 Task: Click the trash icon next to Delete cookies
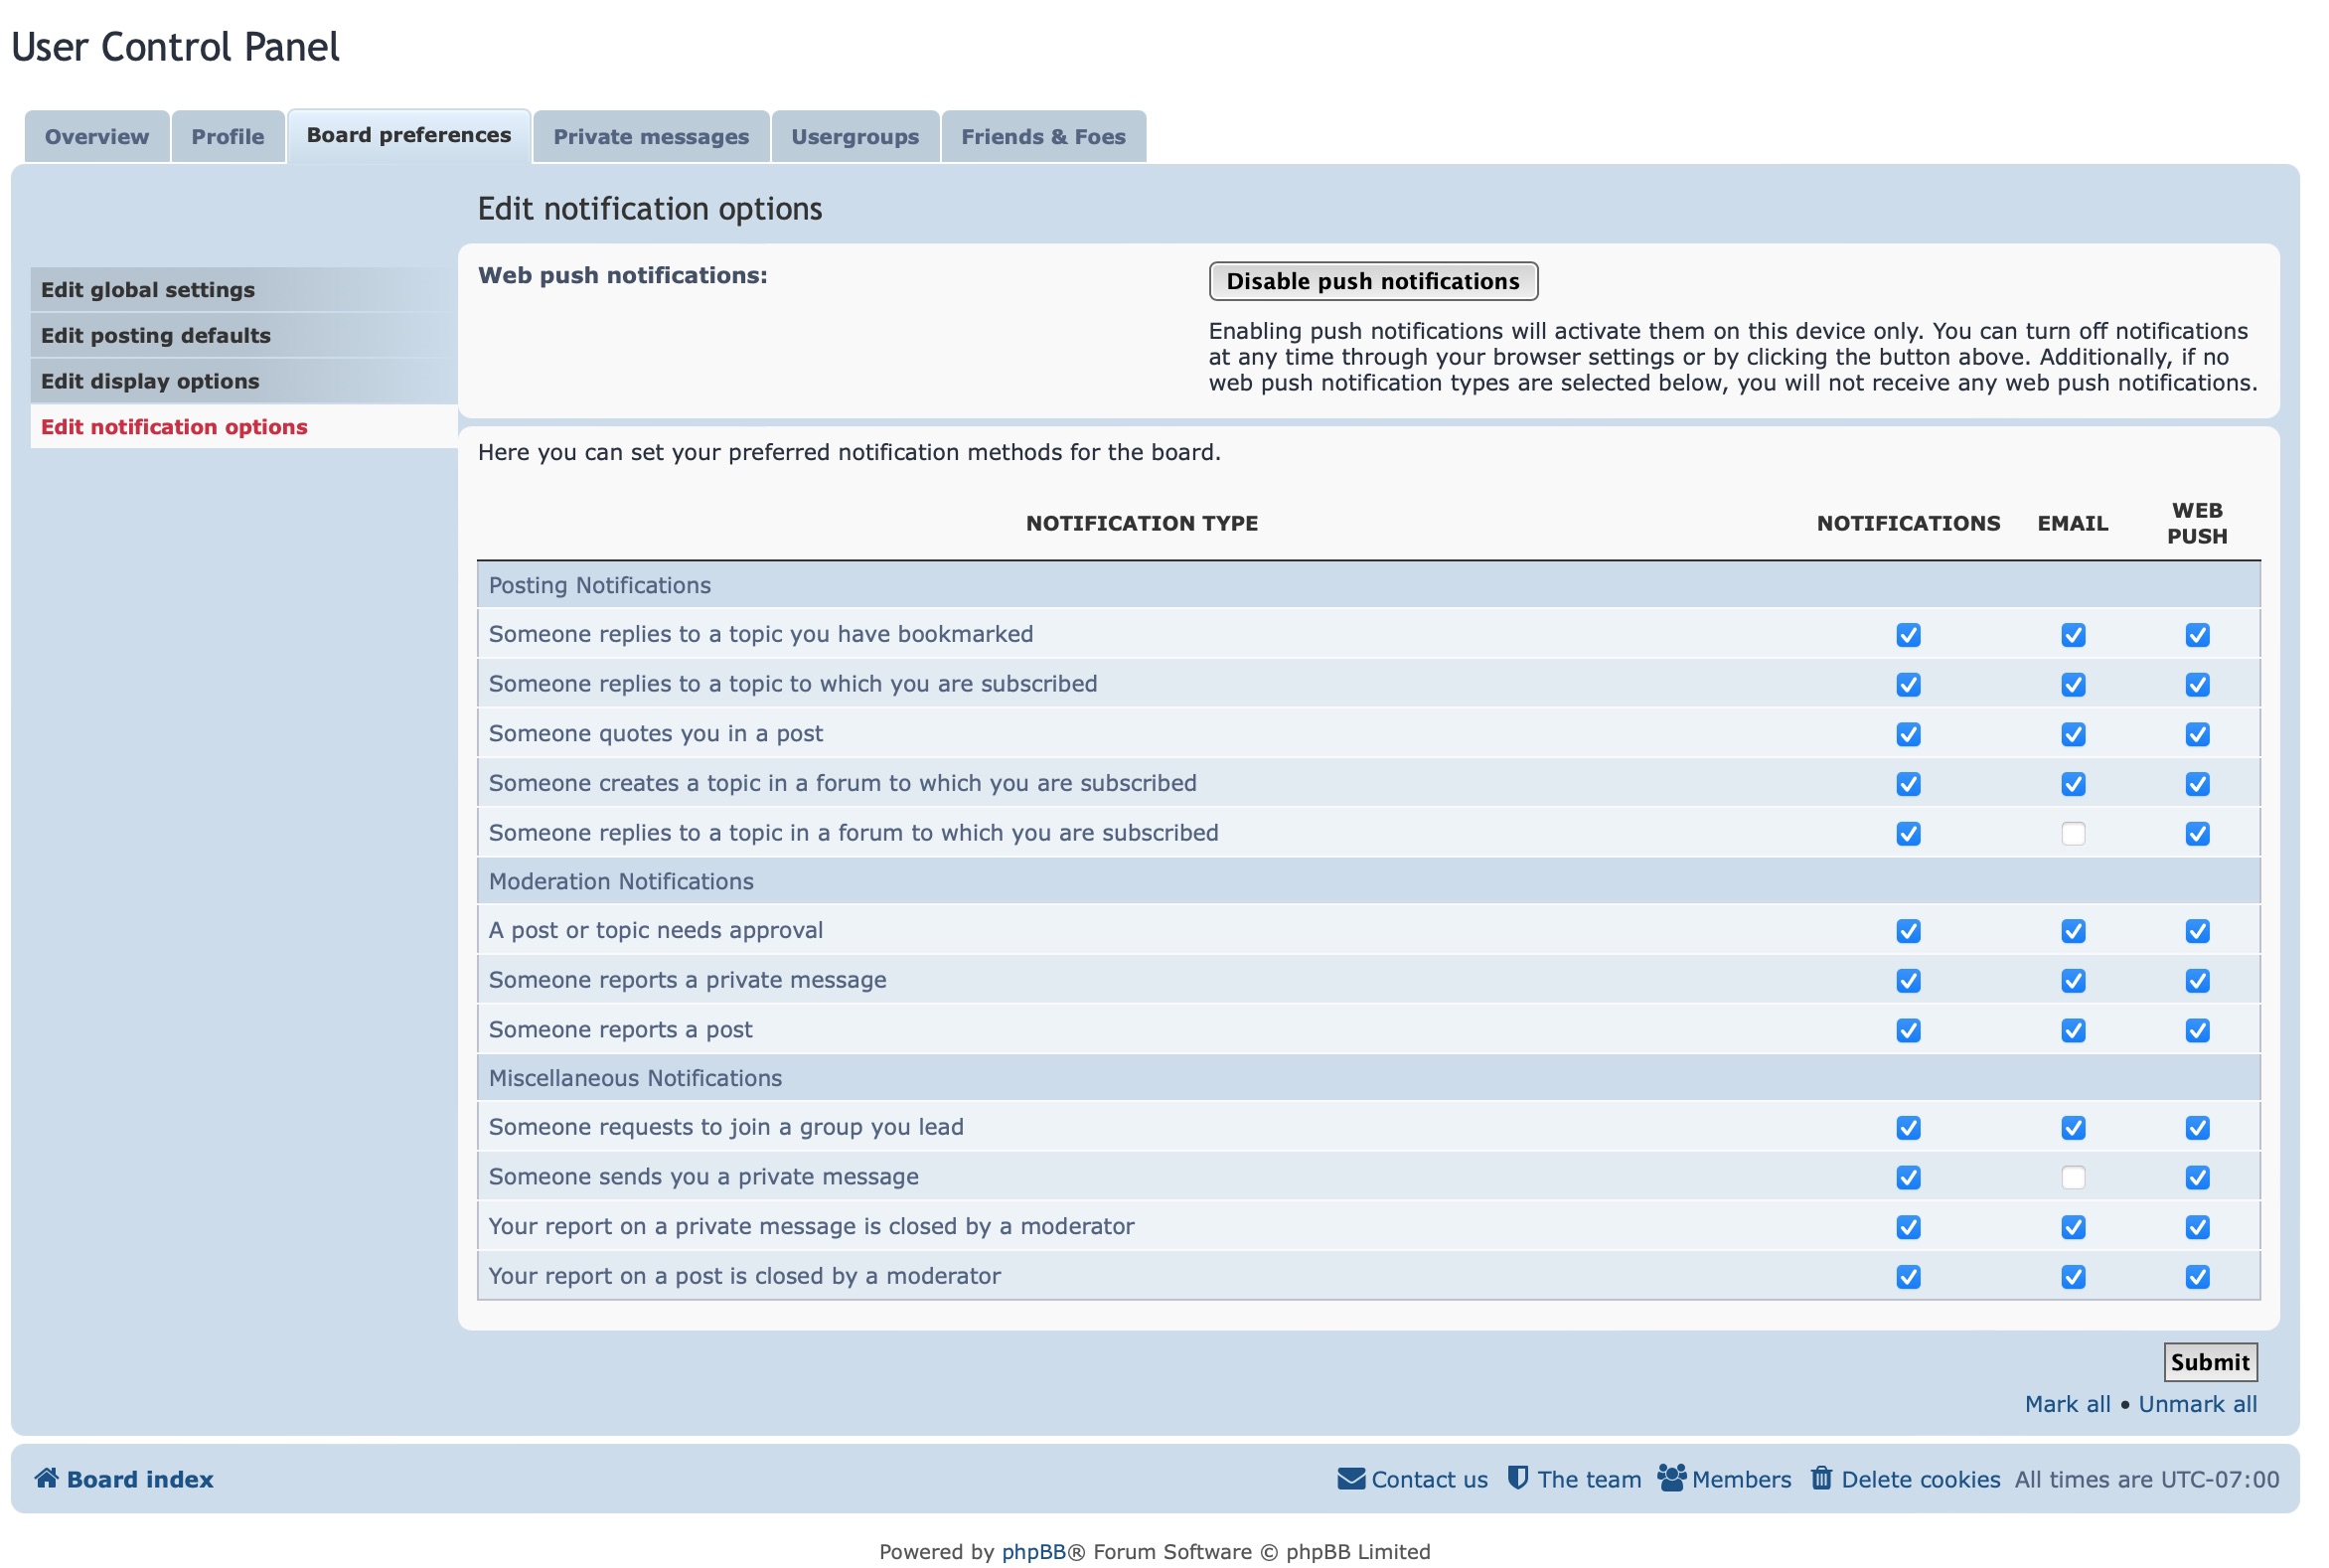pyautogui.click(x=1822, y=1478)
